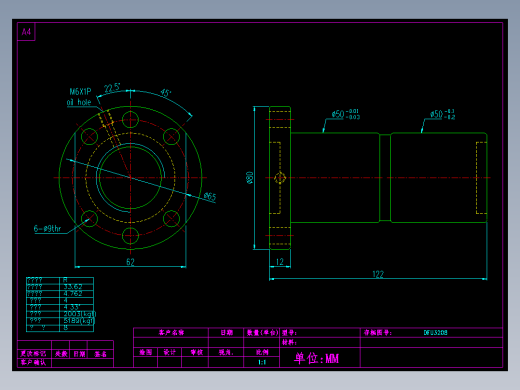Screen dimensions: 520x390
Task: Click the 'oil hole' label
Action: (x=79, y=102)
